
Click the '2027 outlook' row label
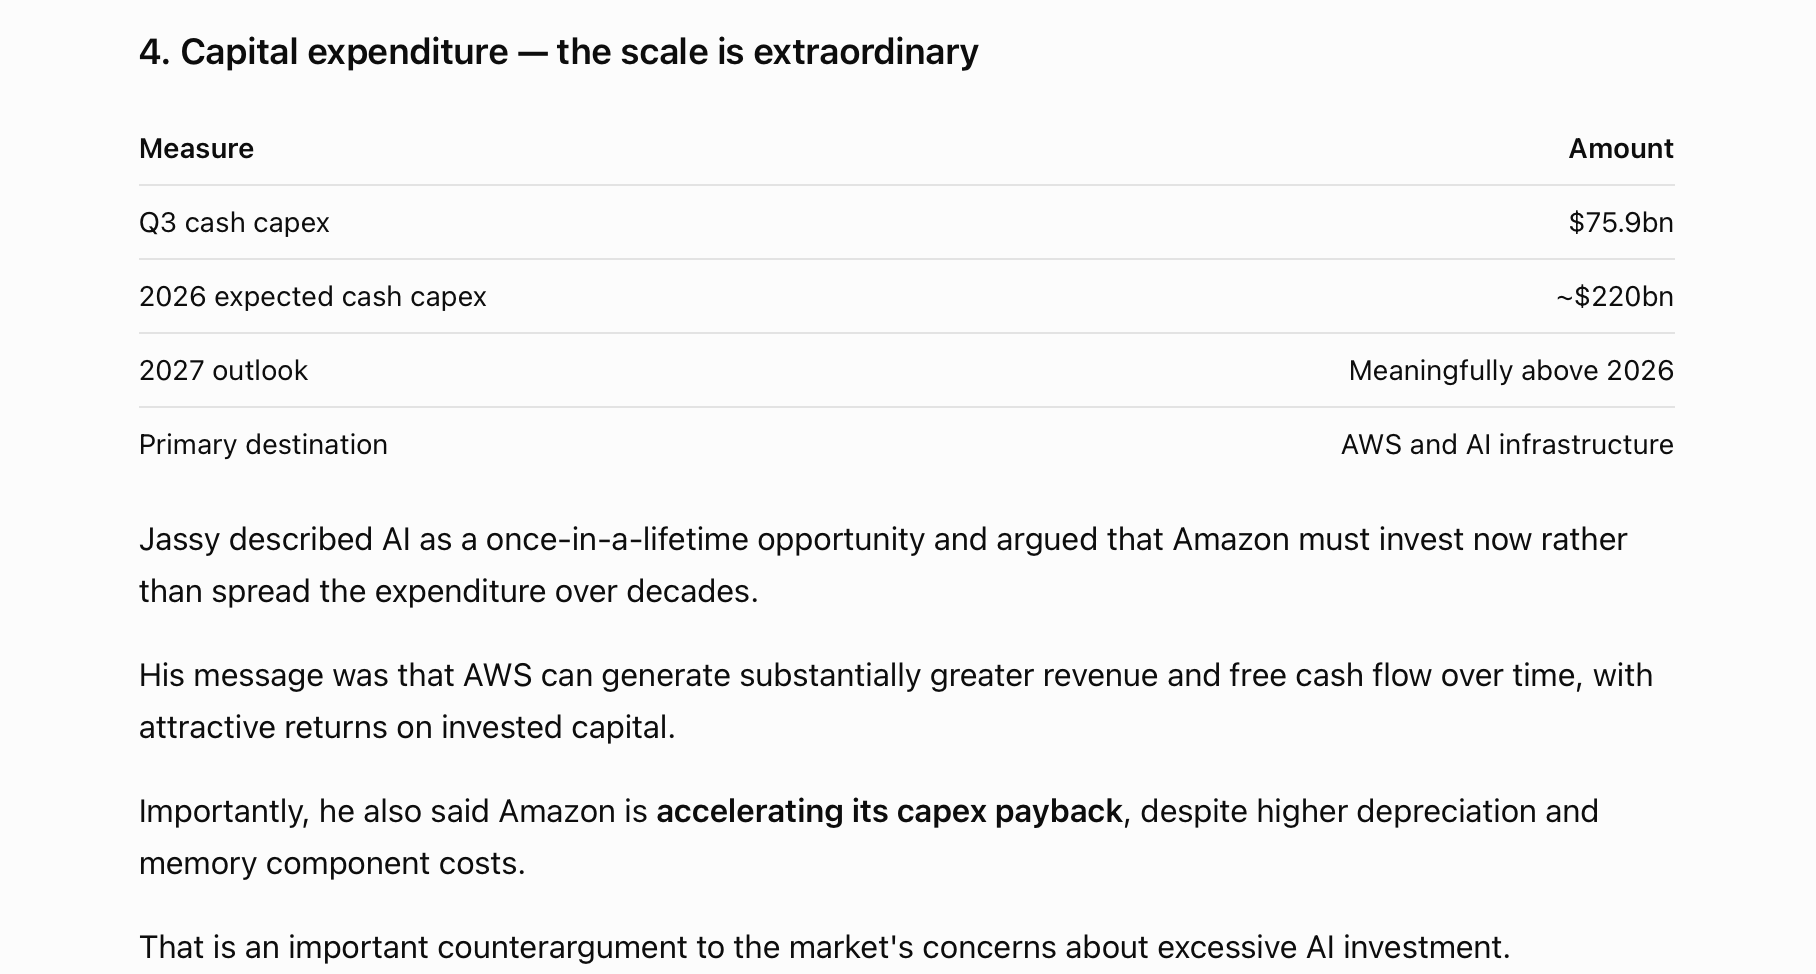tap(223, 370)
